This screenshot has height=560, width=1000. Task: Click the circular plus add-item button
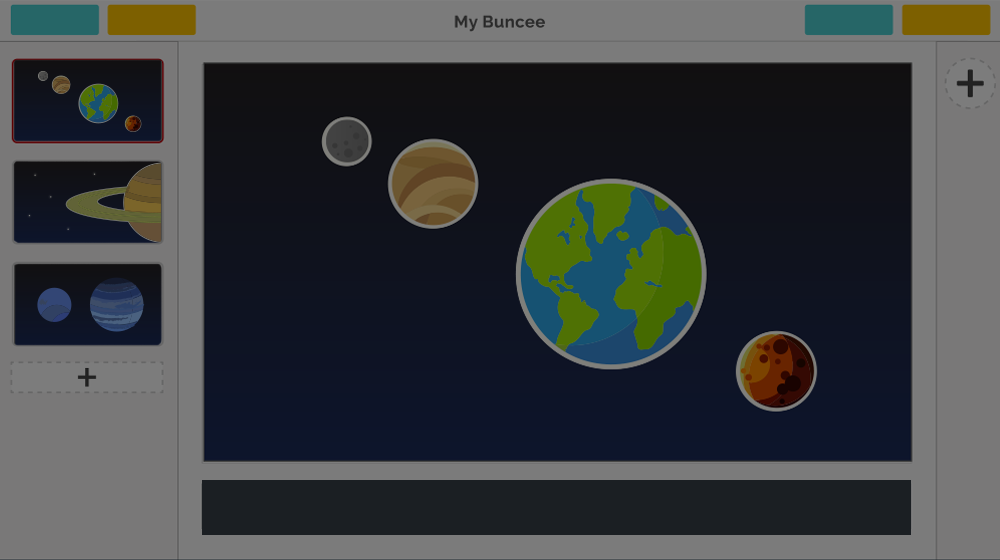pos(970,83)
